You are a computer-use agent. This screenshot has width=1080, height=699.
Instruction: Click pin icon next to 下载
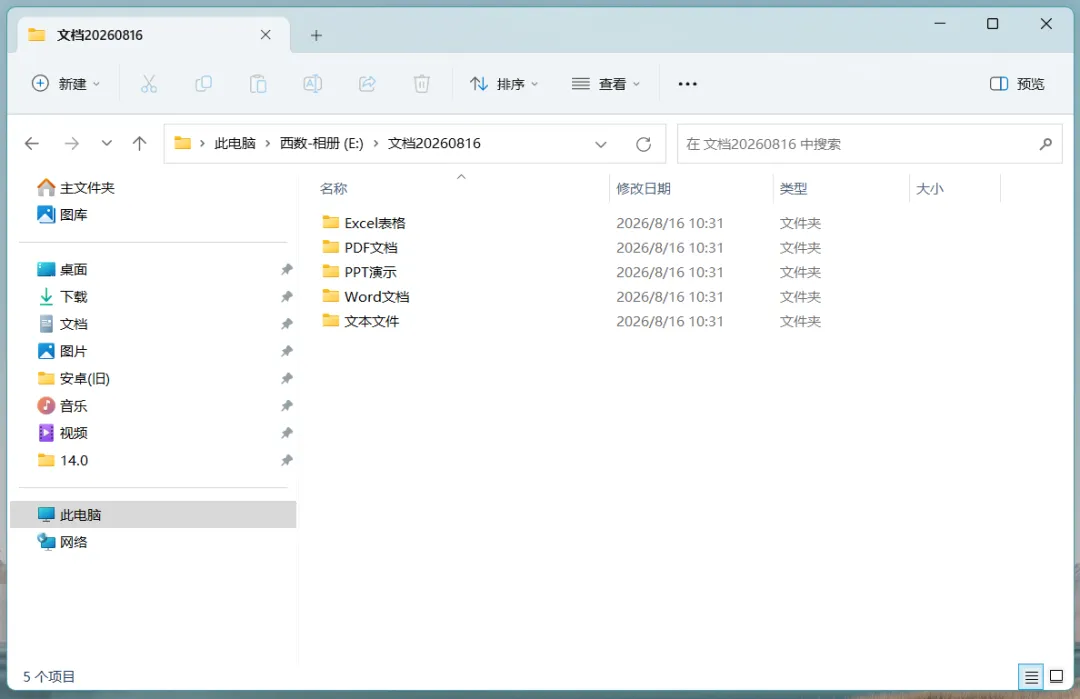click(x=287, y=297)
